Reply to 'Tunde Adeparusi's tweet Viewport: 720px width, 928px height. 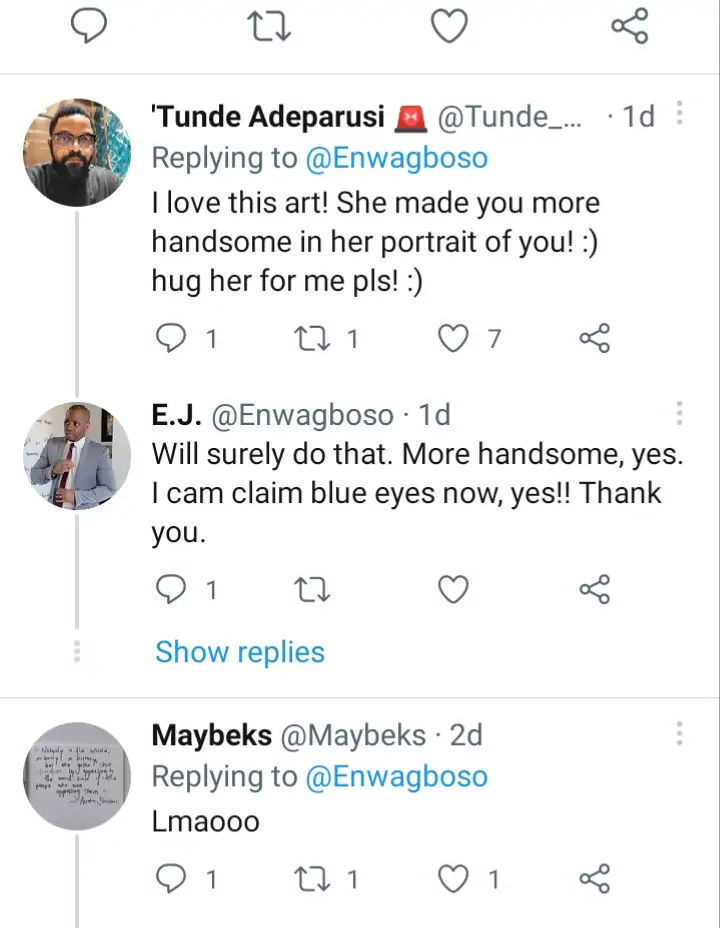click(175, 340)
